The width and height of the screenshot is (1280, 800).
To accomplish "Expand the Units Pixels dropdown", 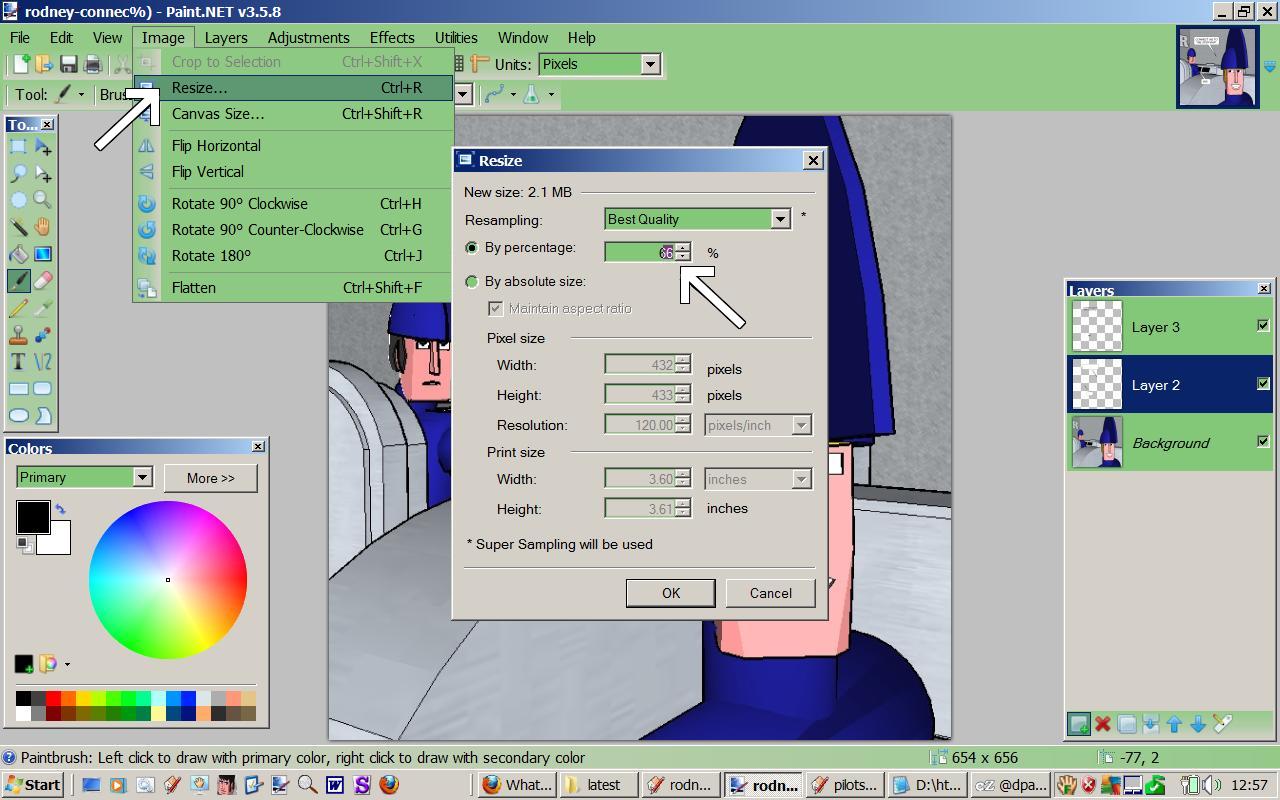I will click(650, 64).
